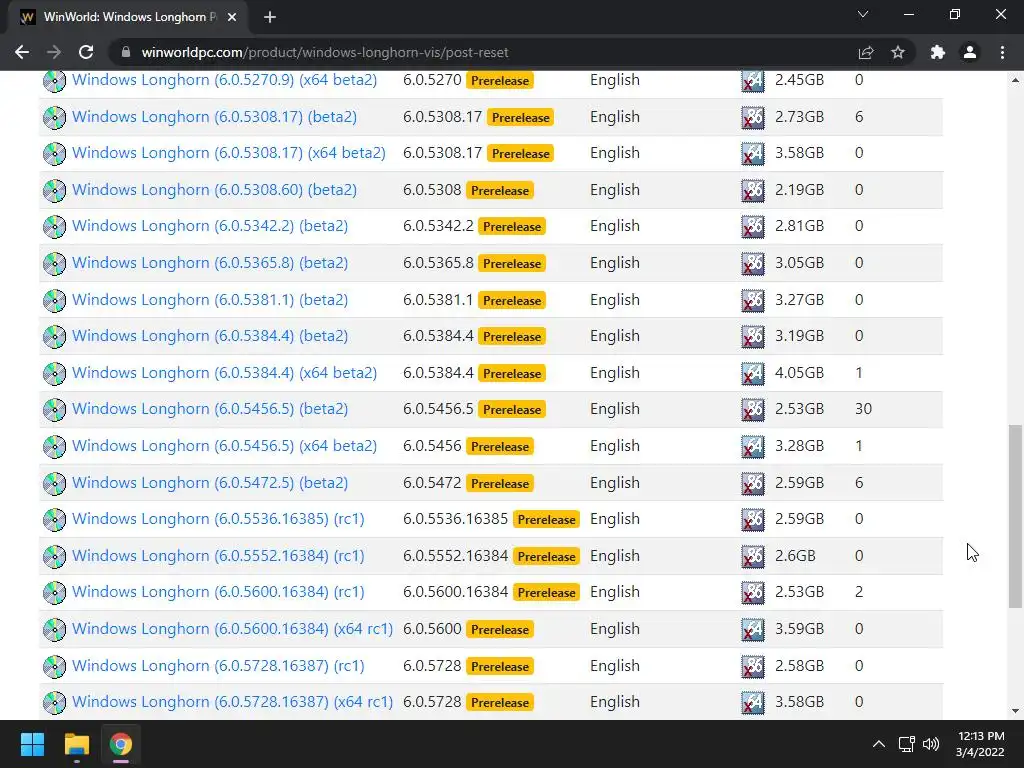Image resolution: width=1024 pixels, height=768 pixels.
Task: Click disc icon of 6.0.5270.9 x64 beta2 row
Action: pyautogui.click(x=54, y=81)
